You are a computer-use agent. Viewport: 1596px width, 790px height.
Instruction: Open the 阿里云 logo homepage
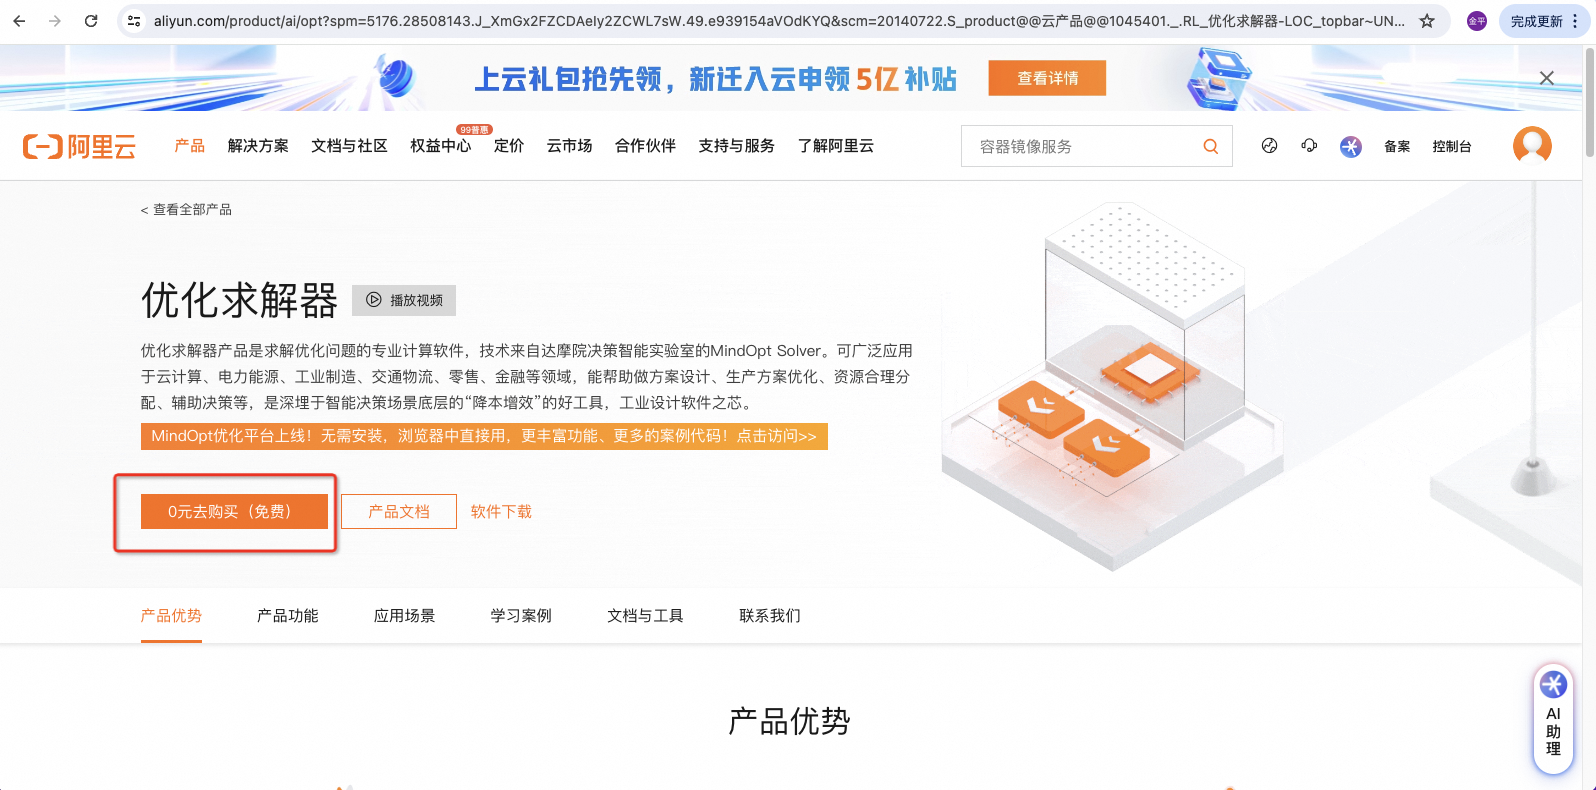tap(80, 147)
